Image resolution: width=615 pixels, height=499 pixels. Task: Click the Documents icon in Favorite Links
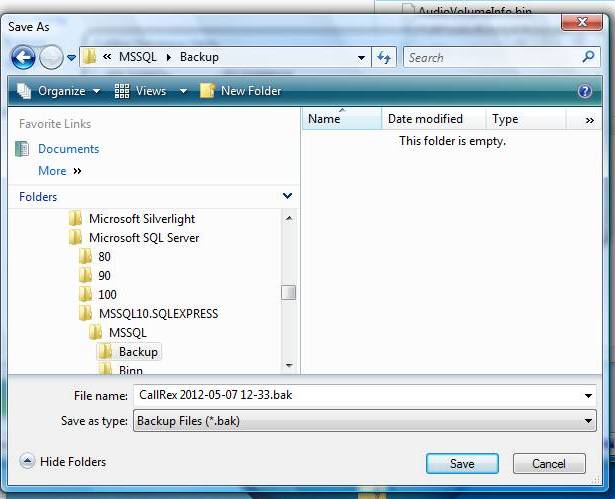(22, 149)
